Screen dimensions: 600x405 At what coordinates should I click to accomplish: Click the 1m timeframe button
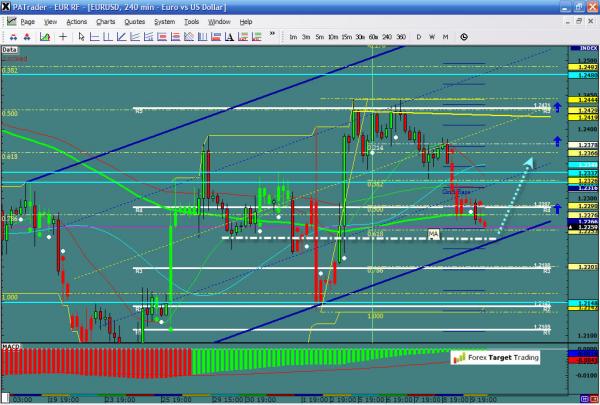[x=292, y=37]
